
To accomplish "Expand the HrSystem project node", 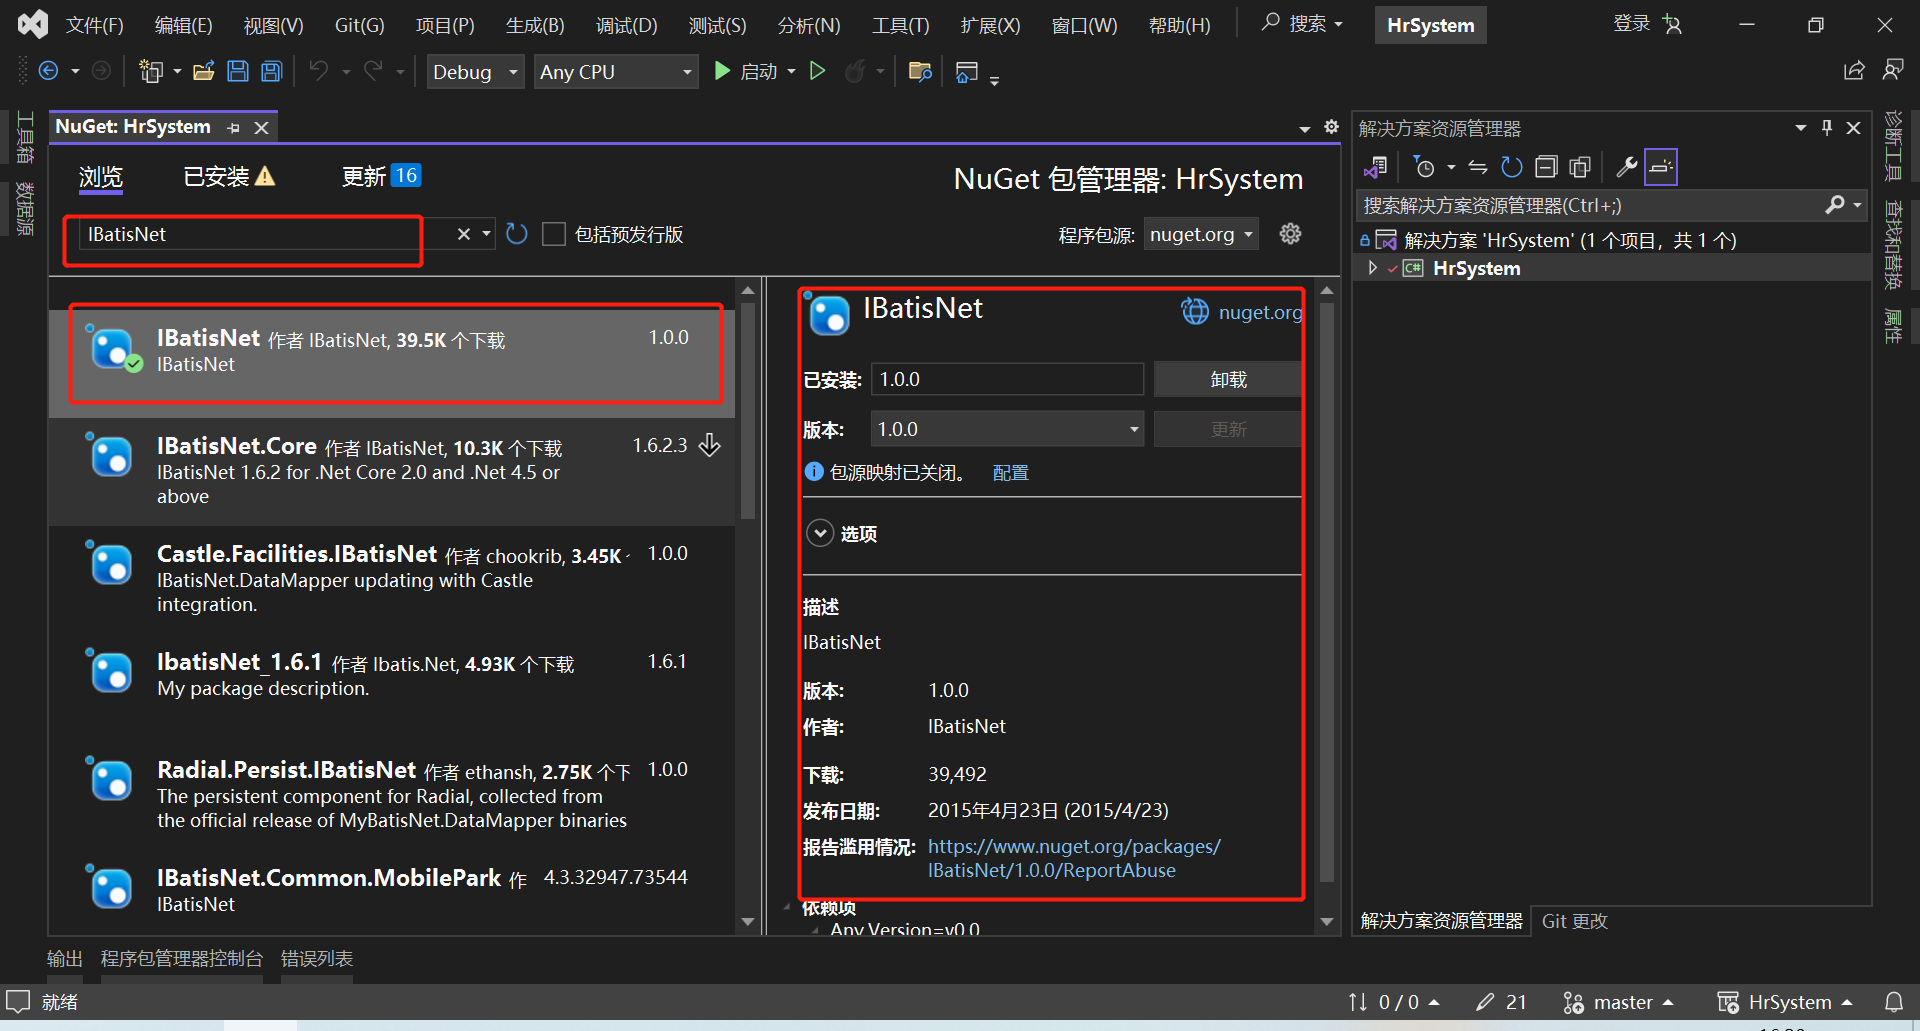I will point(1372,267).
